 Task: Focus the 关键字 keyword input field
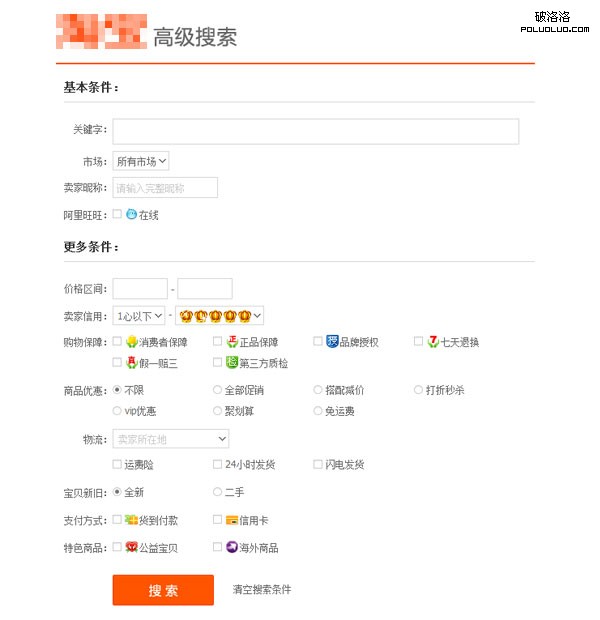pyautogui.click(x=315, y=132)
